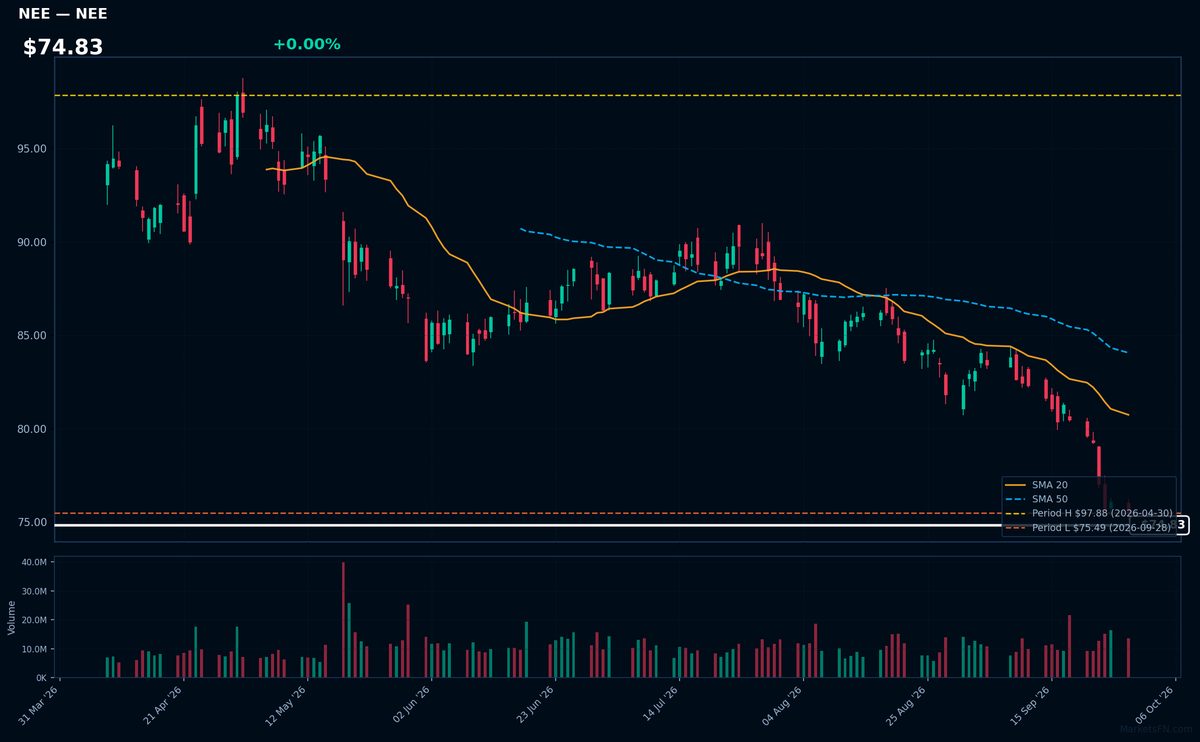Viewport: 1200px width, 742px height.
Task: Click the 02 Jun '26 date label
Action: [x=410, y=705]
